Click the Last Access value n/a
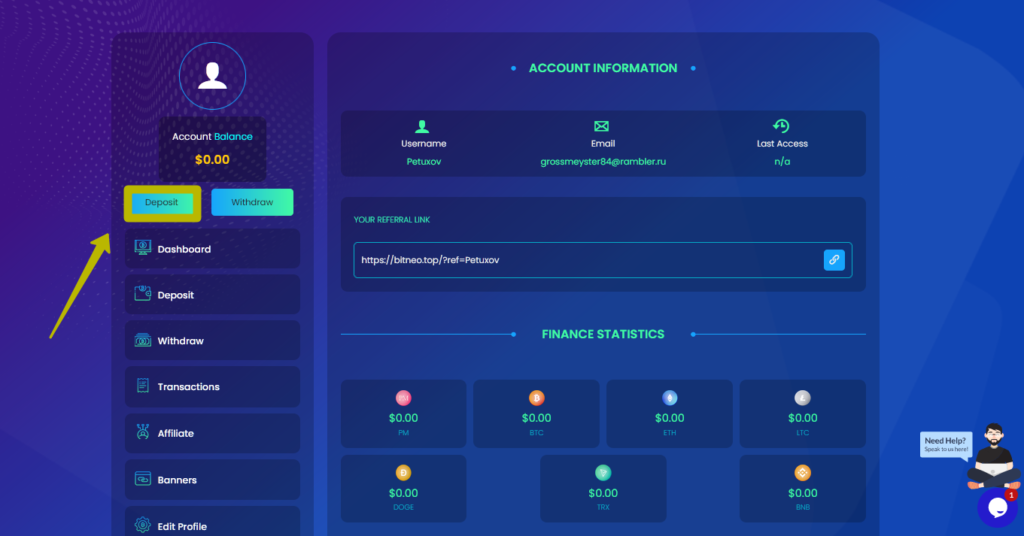The height and width of the screenshot is (536, 1024). click(782, 161)
